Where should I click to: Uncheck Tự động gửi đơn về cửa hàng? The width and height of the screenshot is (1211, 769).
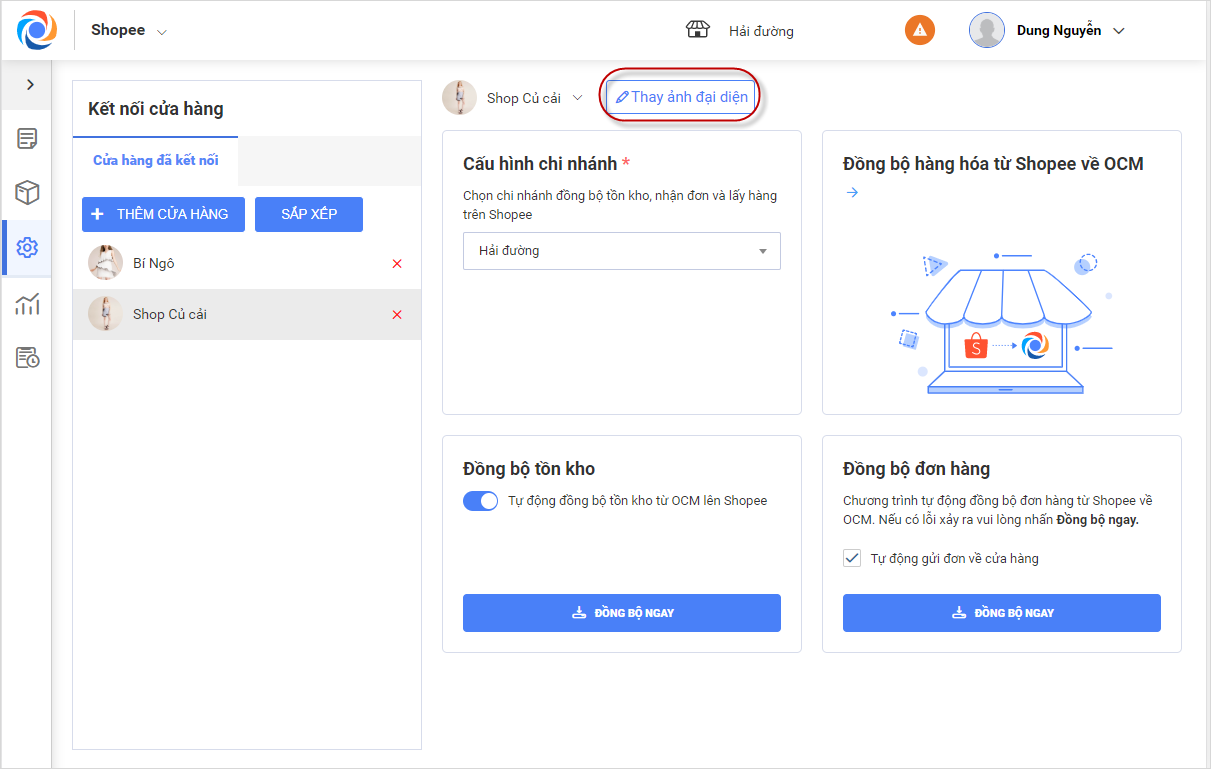852,558
